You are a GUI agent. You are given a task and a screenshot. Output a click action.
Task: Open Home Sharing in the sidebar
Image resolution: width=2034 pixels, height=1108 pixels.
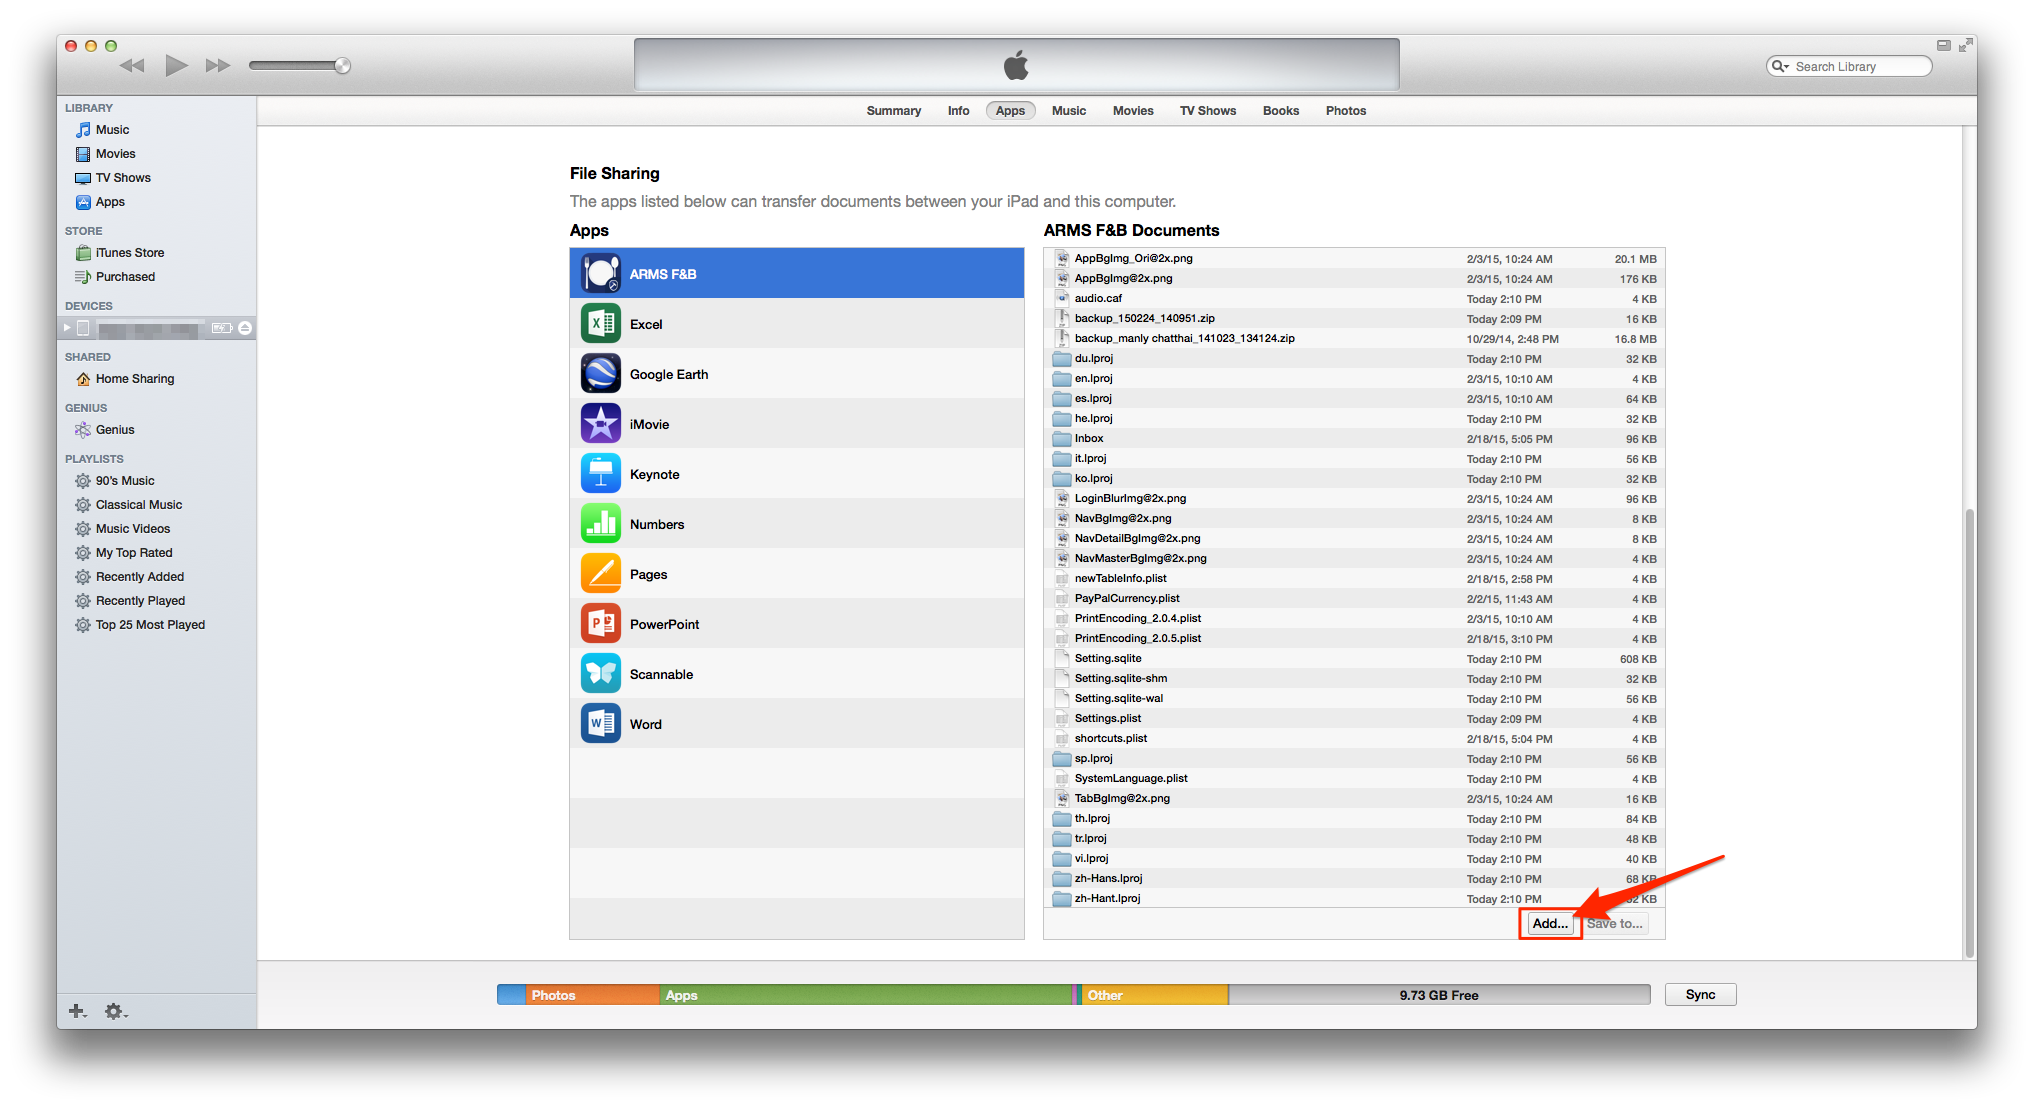click(x=134, y=379)
